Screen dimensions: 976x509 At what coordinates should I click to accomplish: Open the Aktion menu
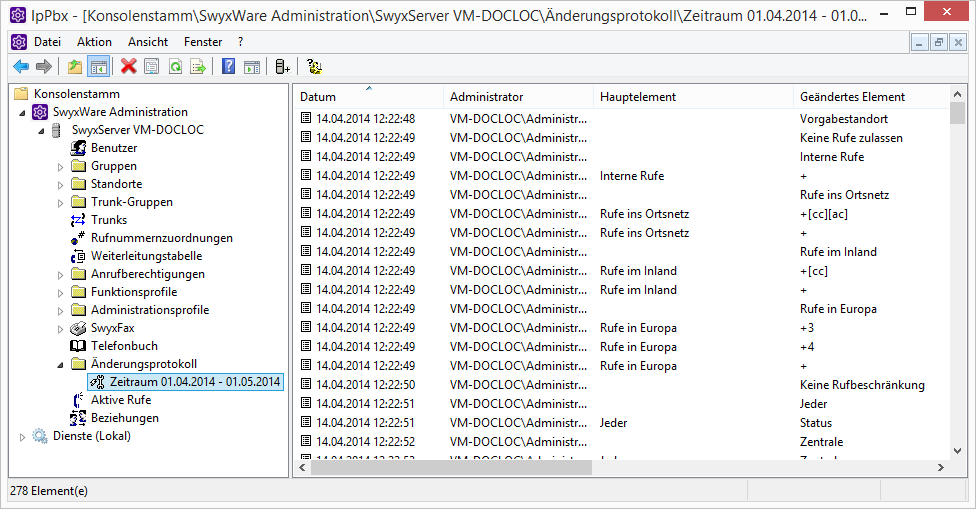(x=94, y=42)
